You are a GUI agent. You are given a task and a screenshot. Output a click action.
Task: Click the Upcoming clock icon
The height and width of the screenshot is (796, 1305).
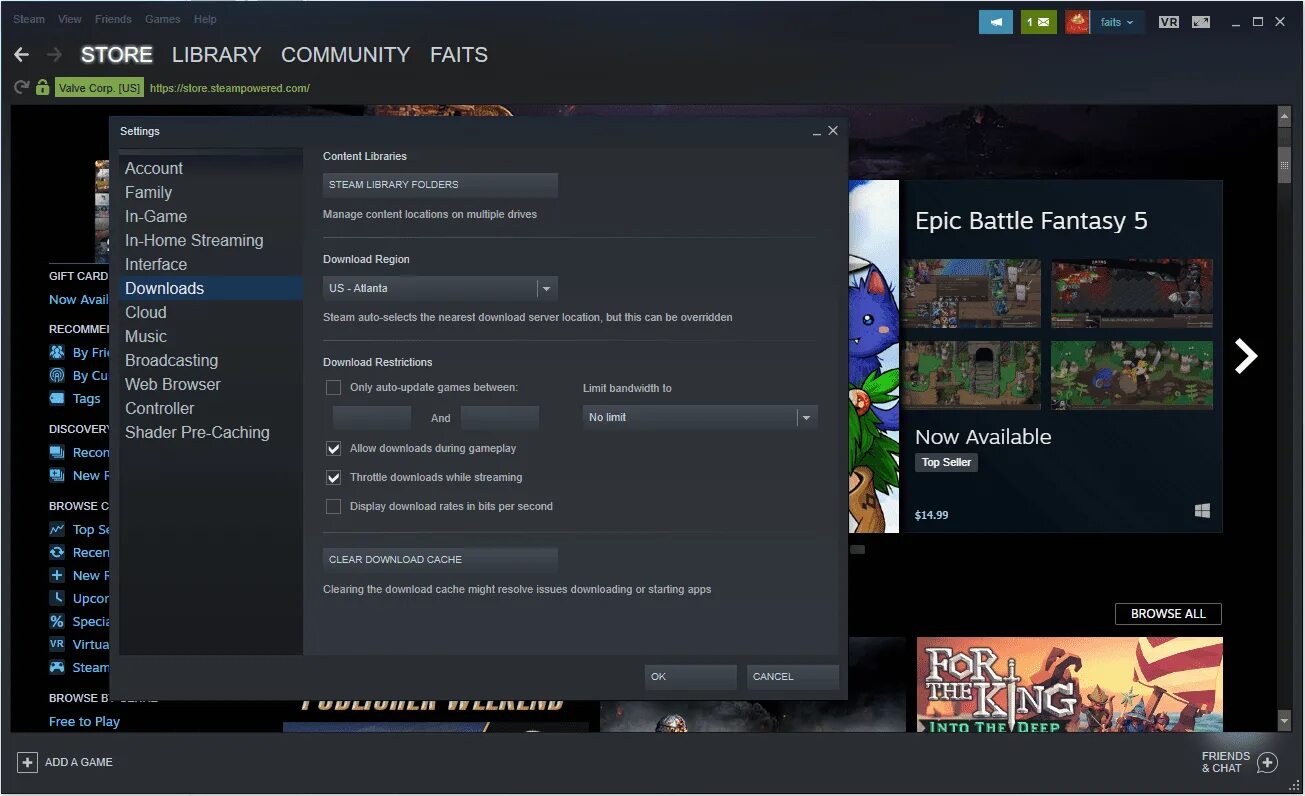tap(57, 598)
